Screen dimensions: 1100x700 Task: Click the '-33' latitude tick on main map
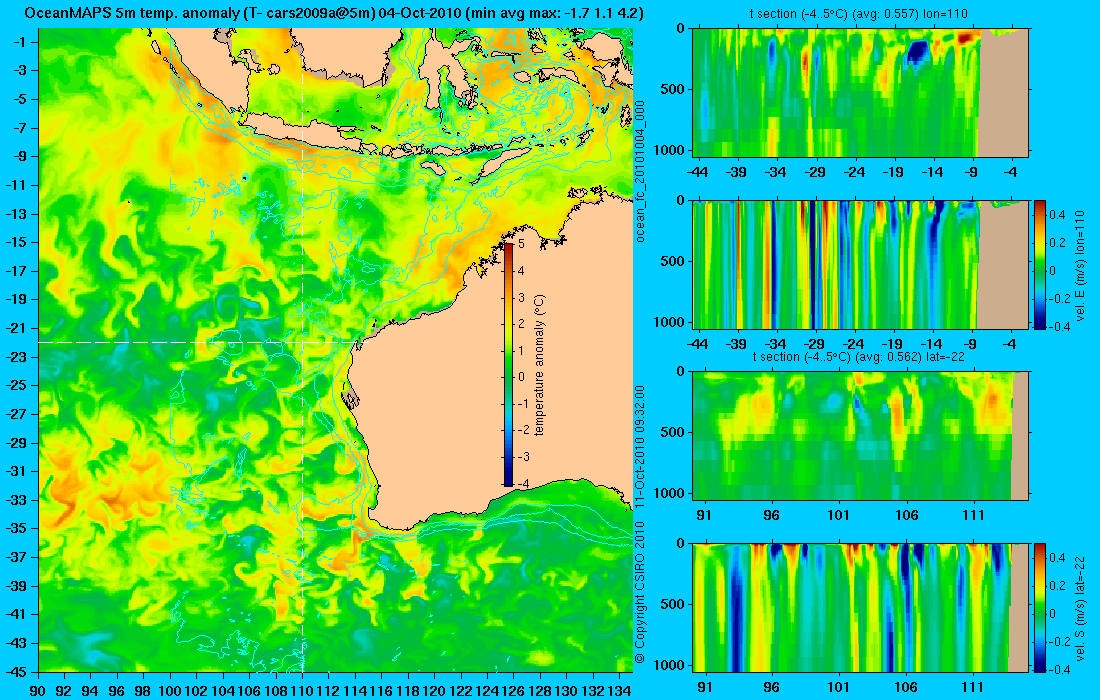click(x=17, y=499)
